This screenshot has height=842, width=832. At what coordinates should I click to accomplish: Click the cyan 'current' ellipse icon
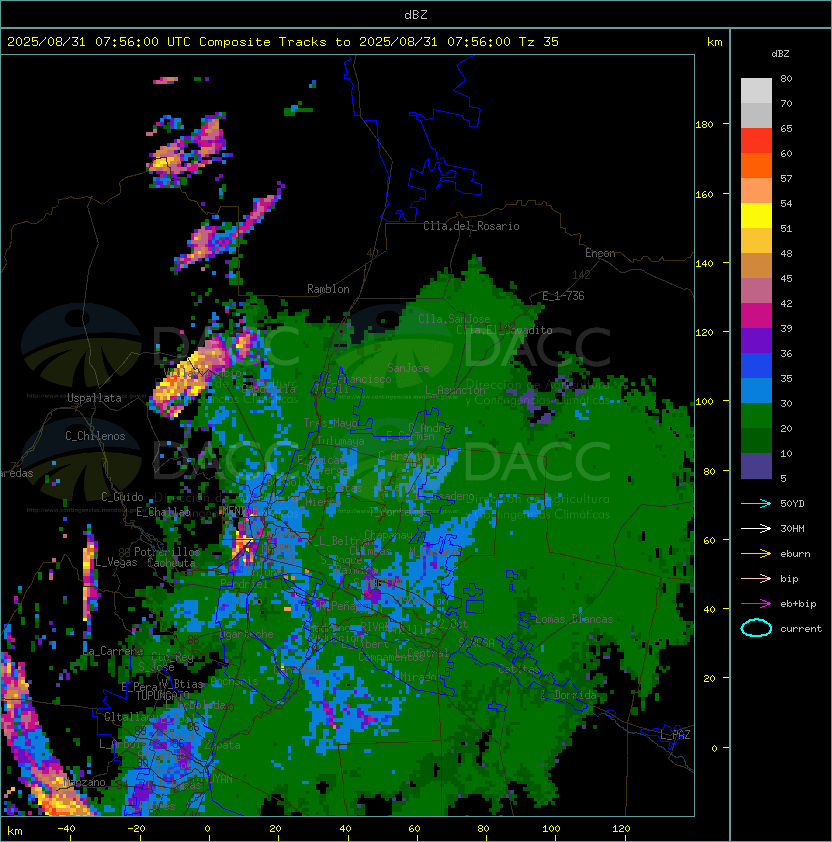[756, 628]
